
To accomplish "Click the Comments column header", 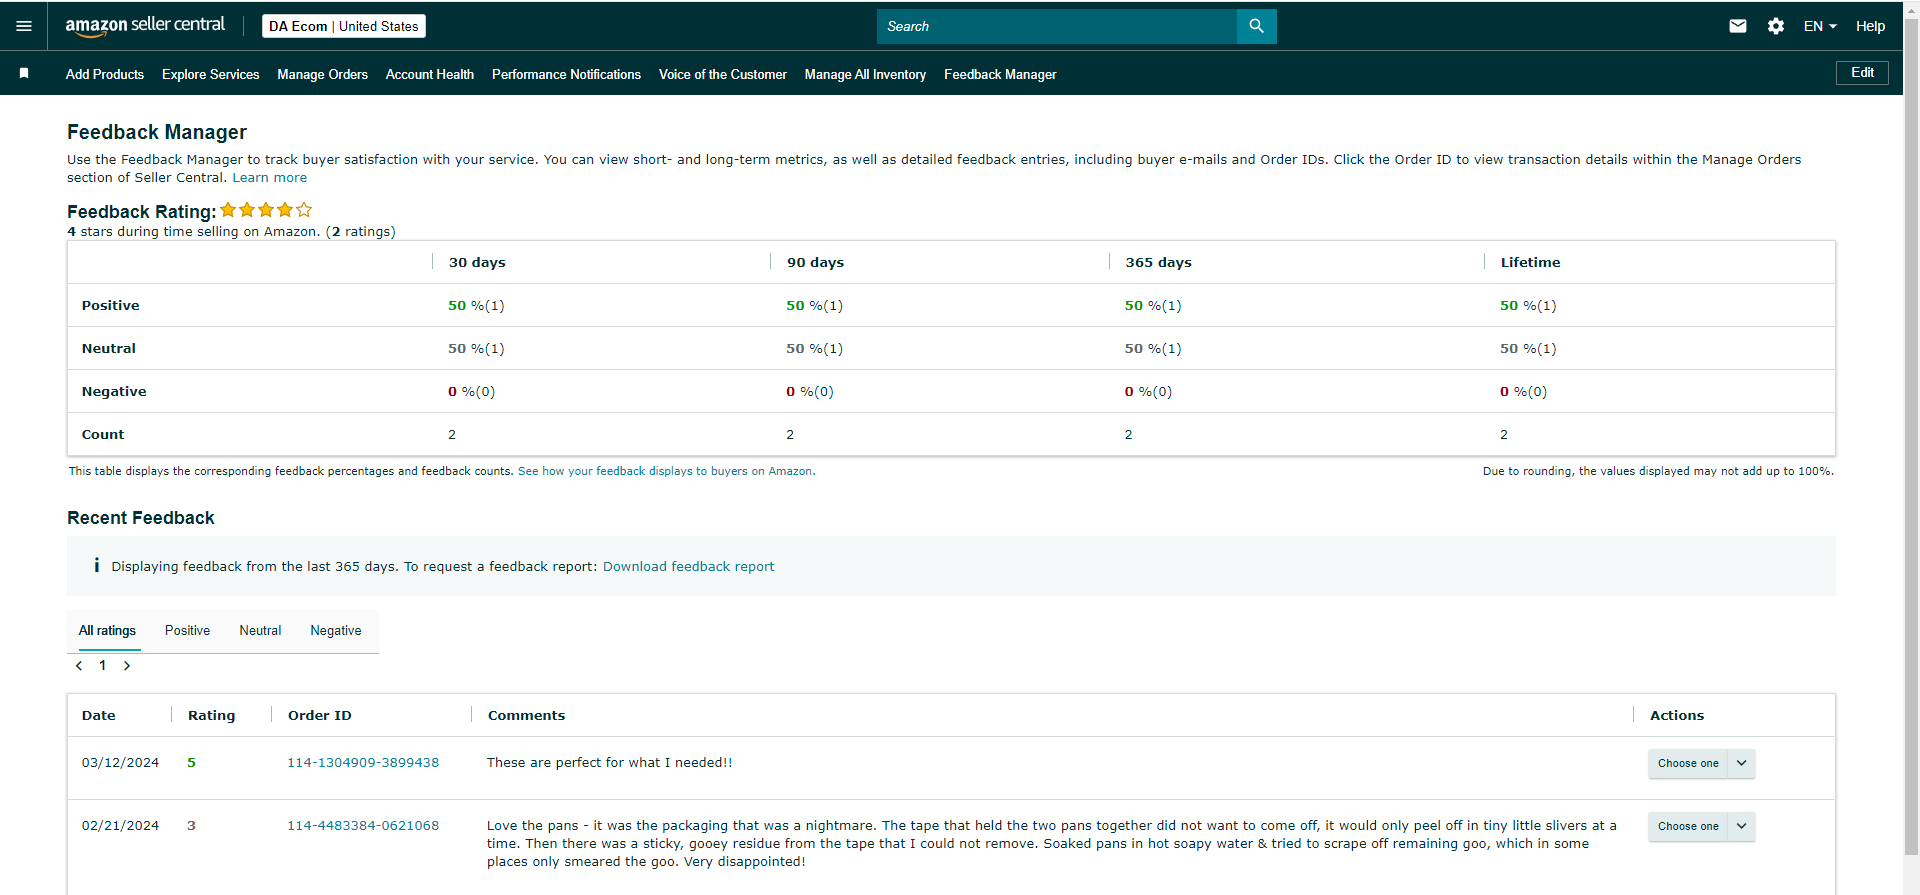I will pyautogui.click(x=526, y=716).
